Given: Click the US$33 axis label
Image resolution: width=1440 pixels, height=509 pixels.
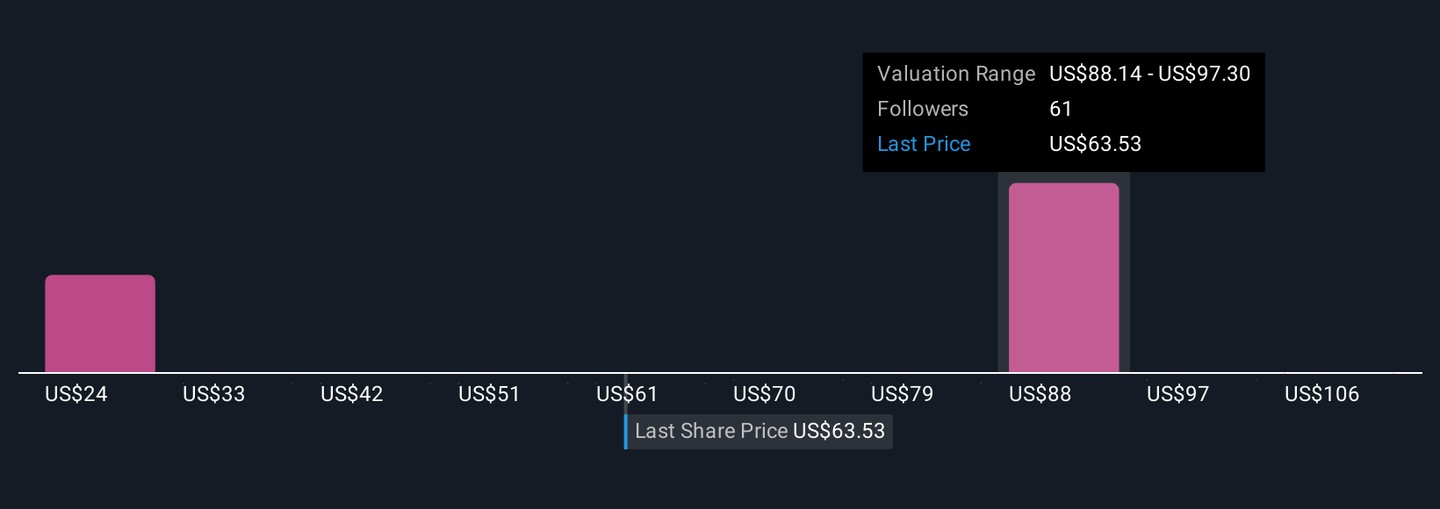Looking at the screenshot, I should 214,394.
